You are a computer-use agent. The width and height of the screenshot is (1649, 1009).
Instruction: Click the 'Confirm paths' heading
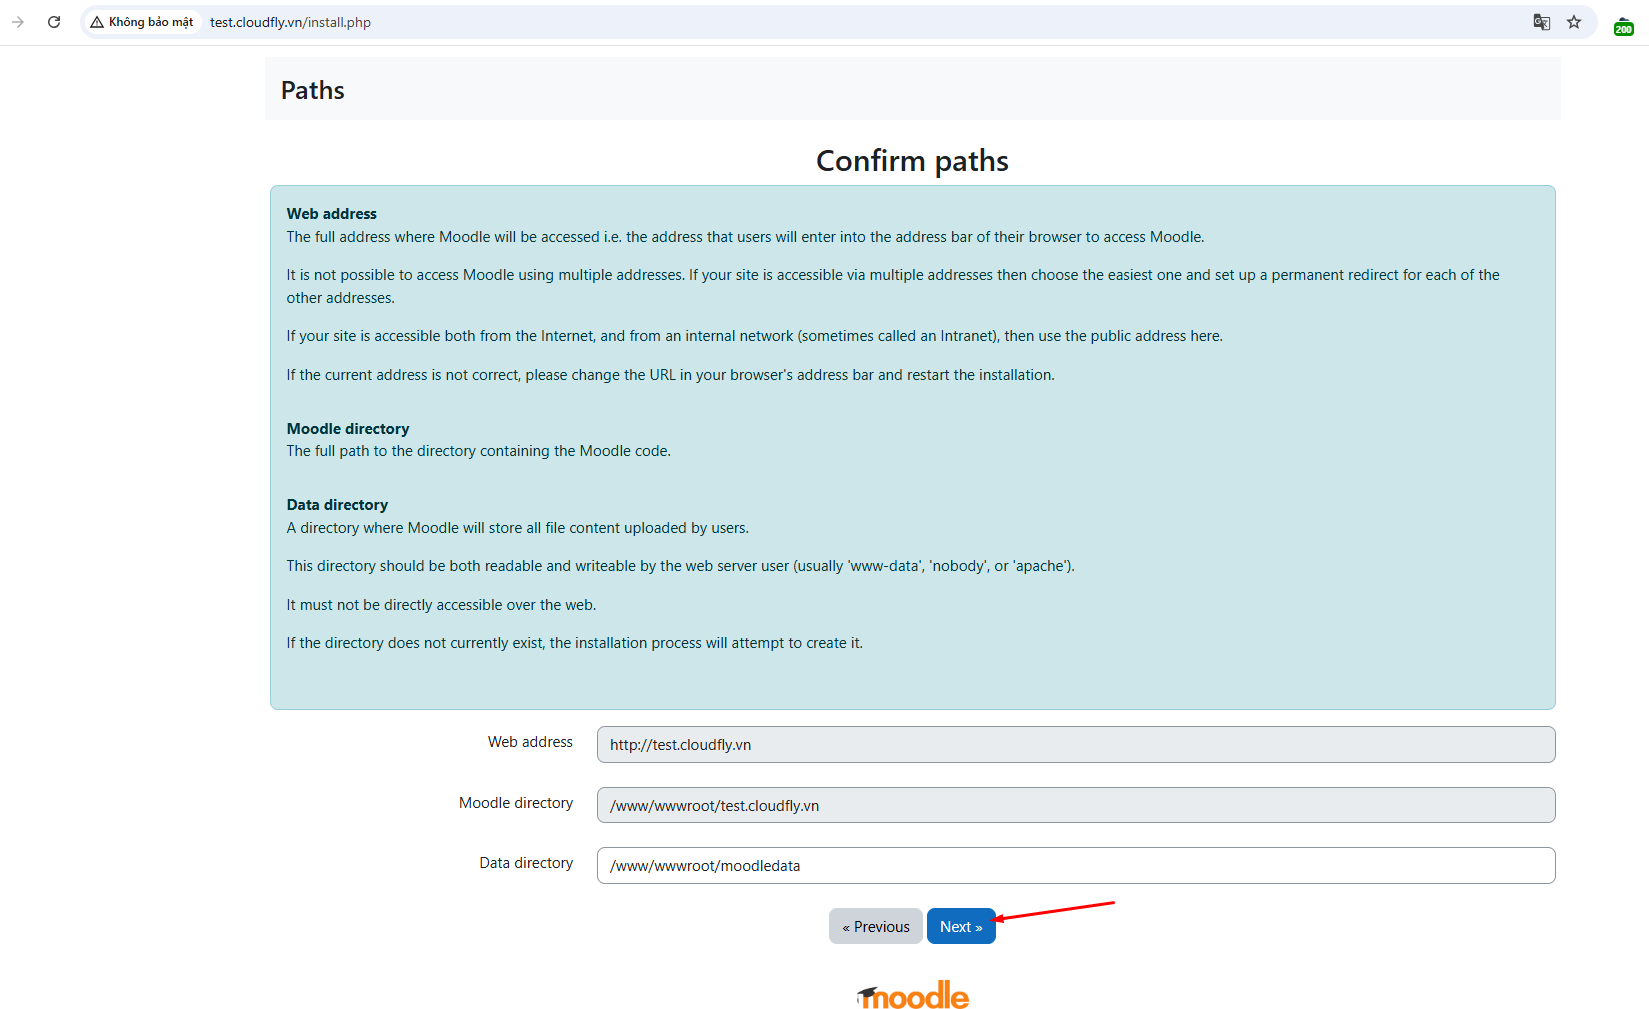[912, 161]
